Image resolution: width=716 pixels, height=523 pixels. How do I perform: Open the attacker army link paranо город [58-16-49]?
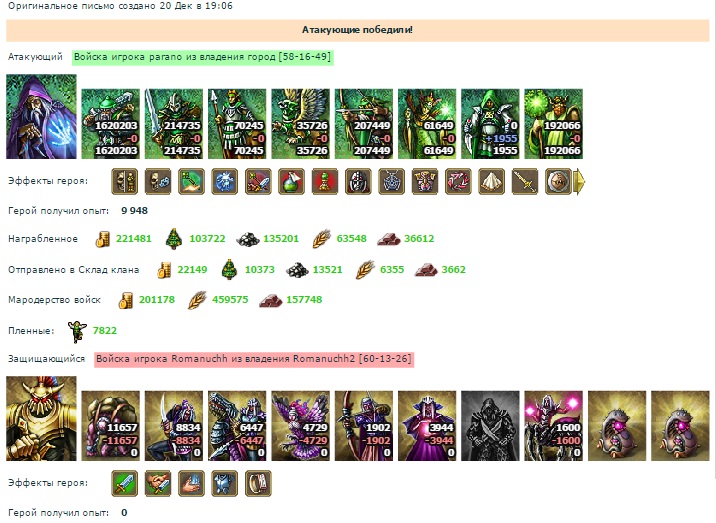(202, 57)
